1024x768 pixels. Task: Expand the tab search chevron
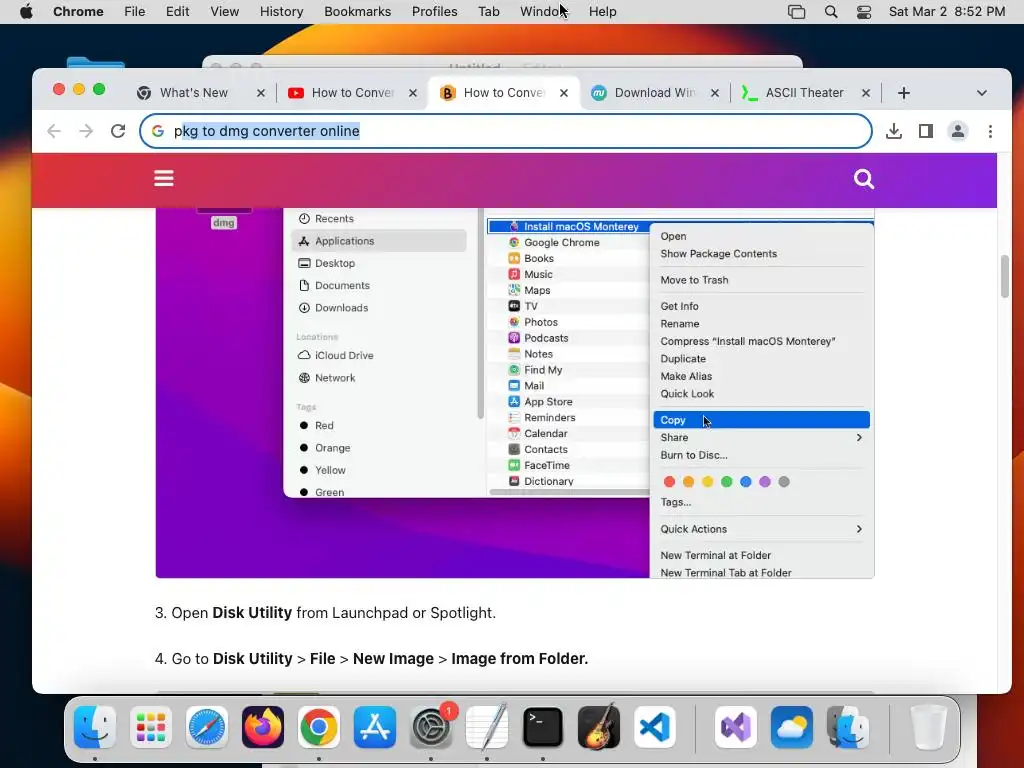pos(982,93)
